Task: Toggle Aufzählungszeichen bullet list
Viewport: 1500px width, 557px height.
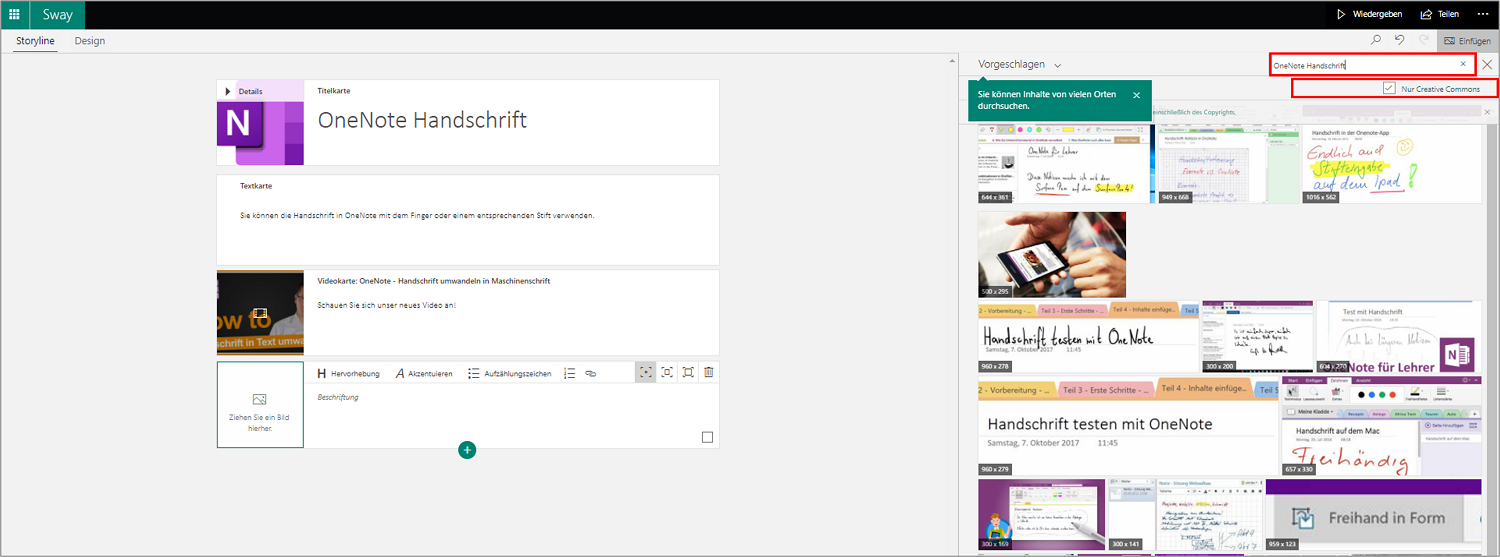Action: (x=509, y=373)
